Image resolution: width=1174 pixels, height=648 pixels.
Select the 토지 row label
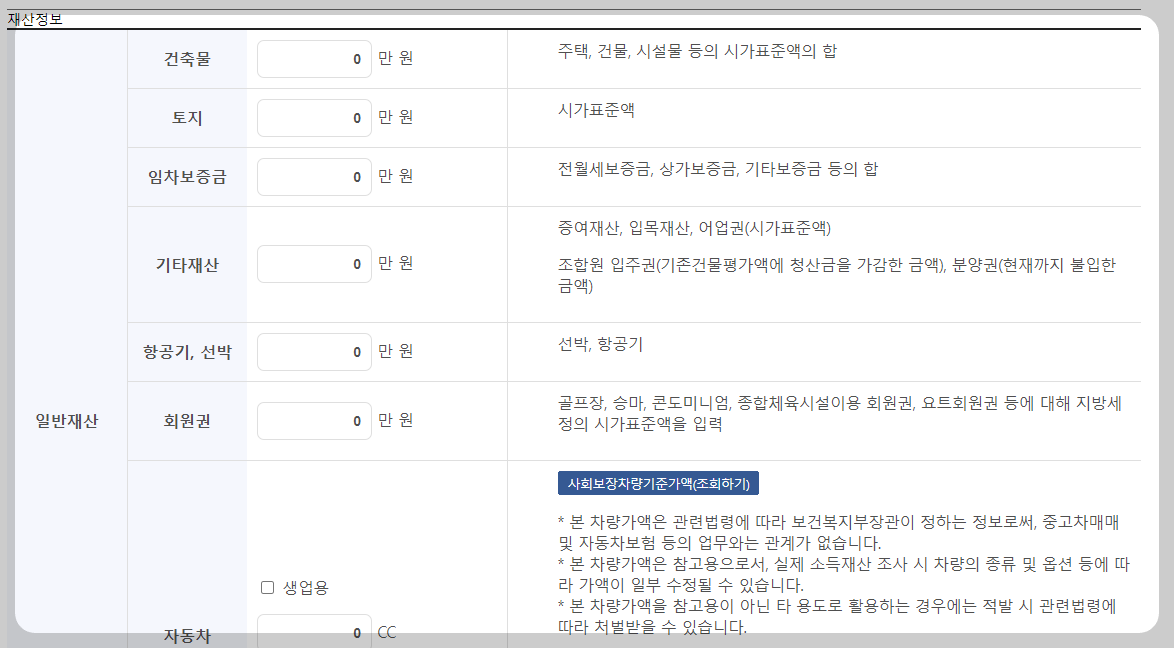click(x=187, y=117)
